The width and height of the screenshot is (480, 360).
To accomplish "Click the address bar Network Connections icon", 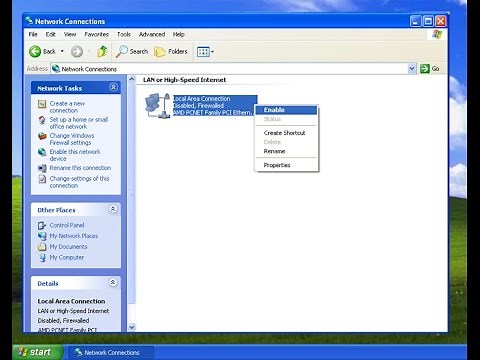I will pyautogui.click(x=56, y=69).
